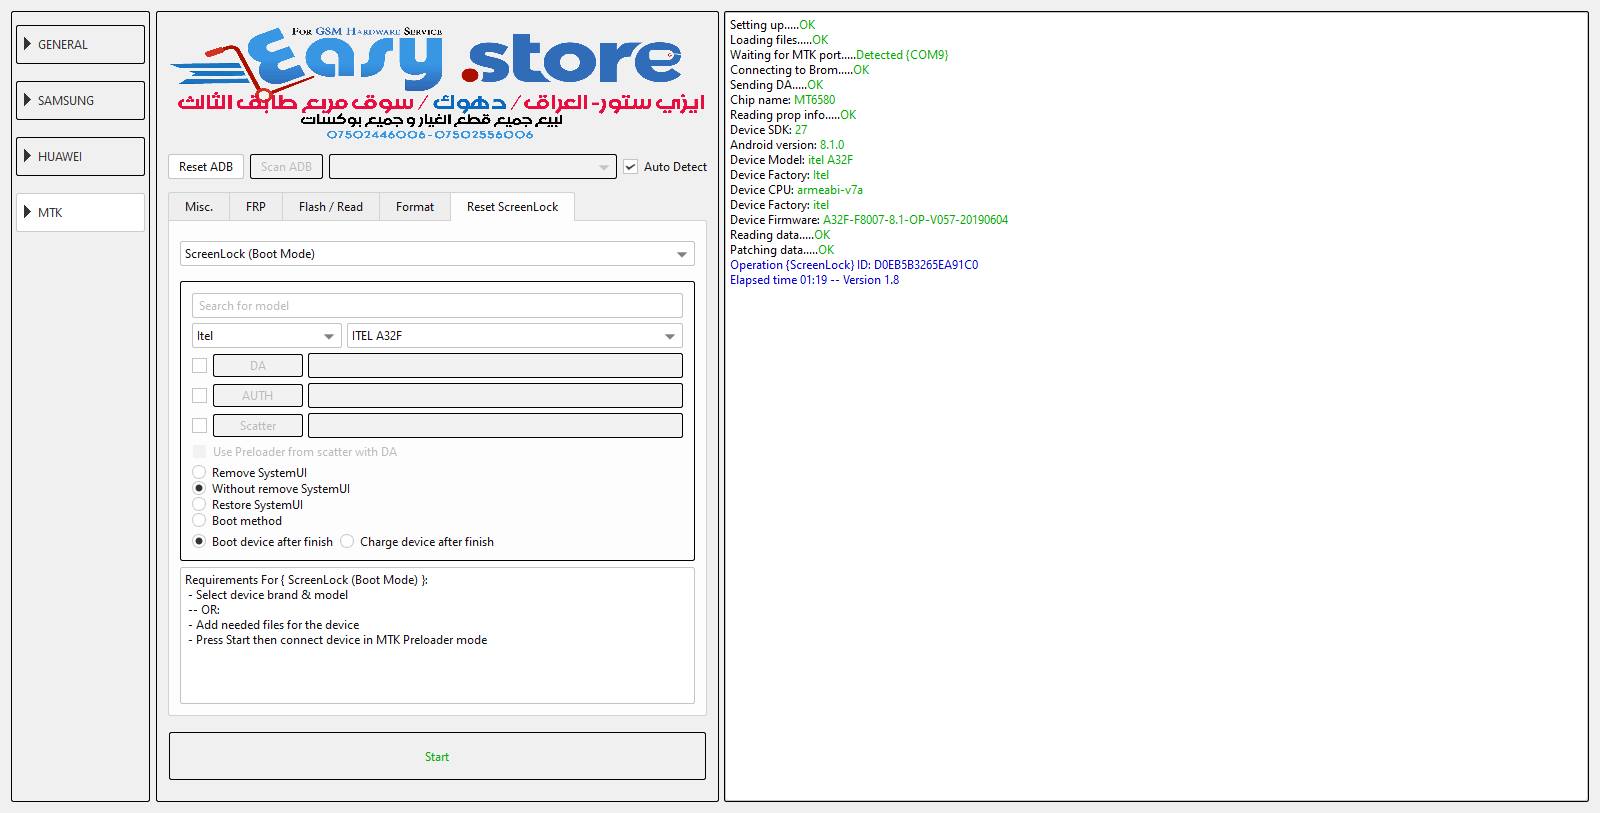The width and height of the screenshot is (1600, 813).
Task: Click the DA file path field
Action: coord(496,366)
